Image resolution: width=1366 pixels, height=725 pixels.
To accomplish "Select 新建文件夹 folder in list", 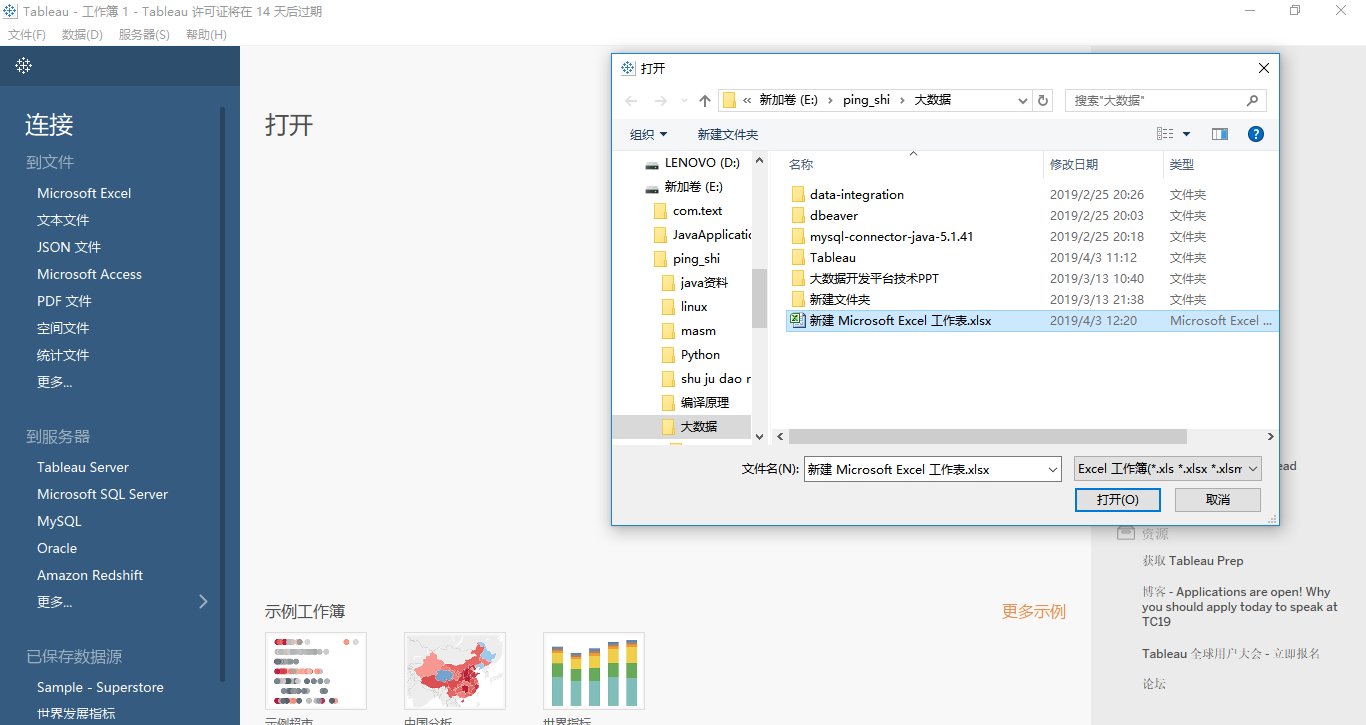I will coord(831,300).
